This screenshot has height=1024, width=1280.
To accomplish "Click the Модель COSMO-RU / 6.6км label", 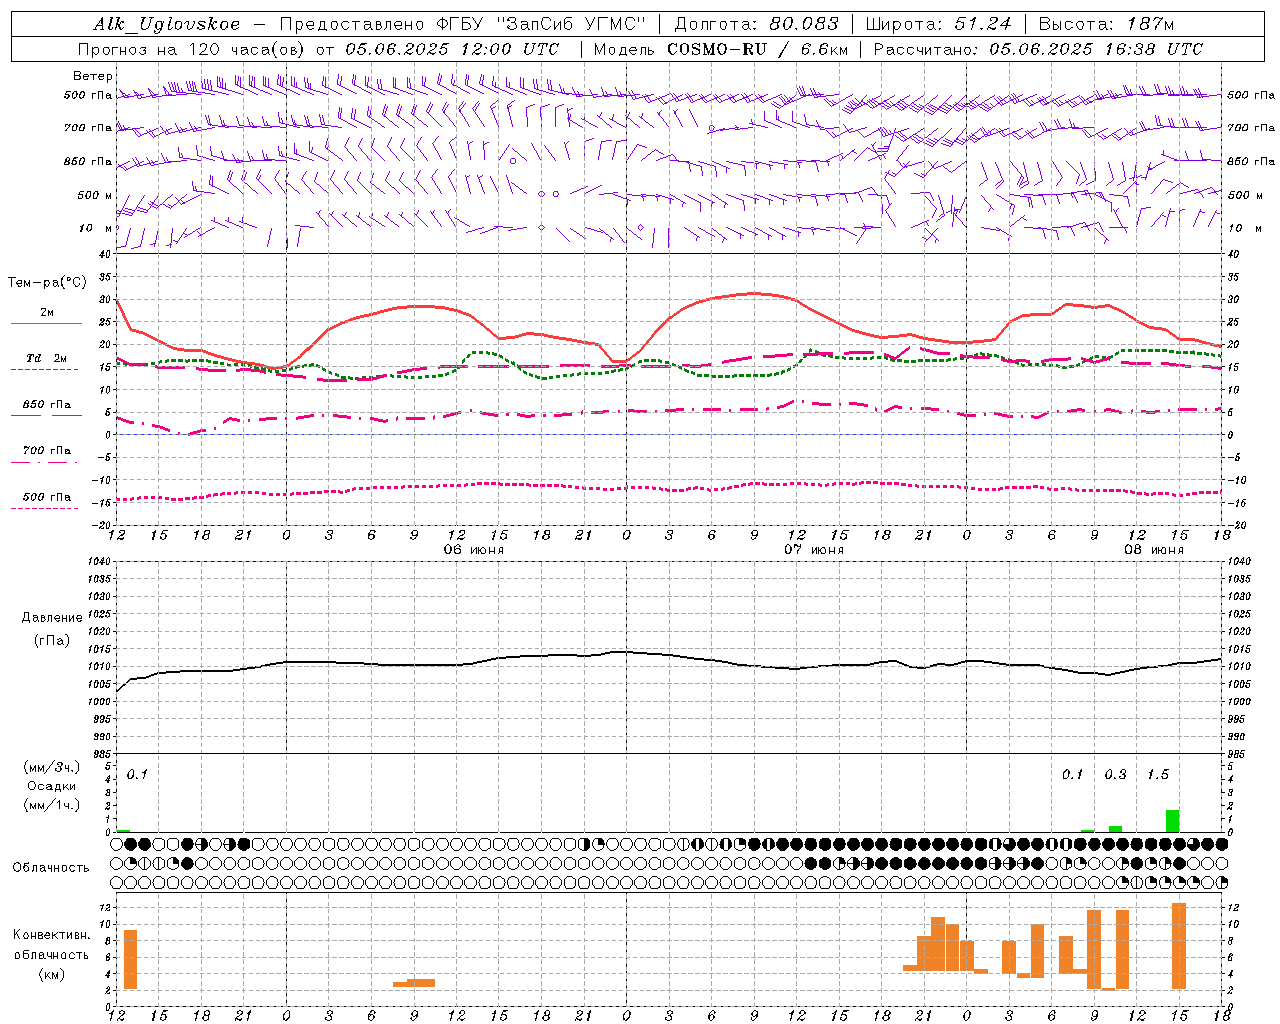I will [x=721, y=49].
